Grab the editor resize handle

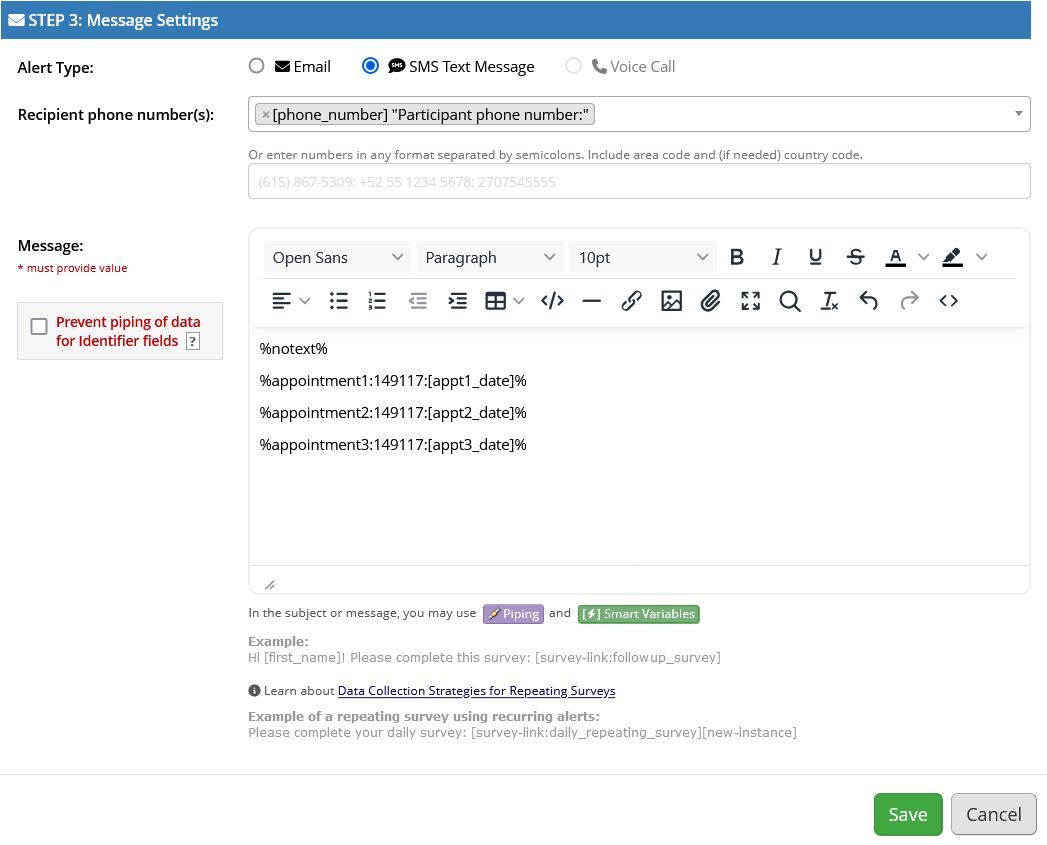tap(270, 584)
